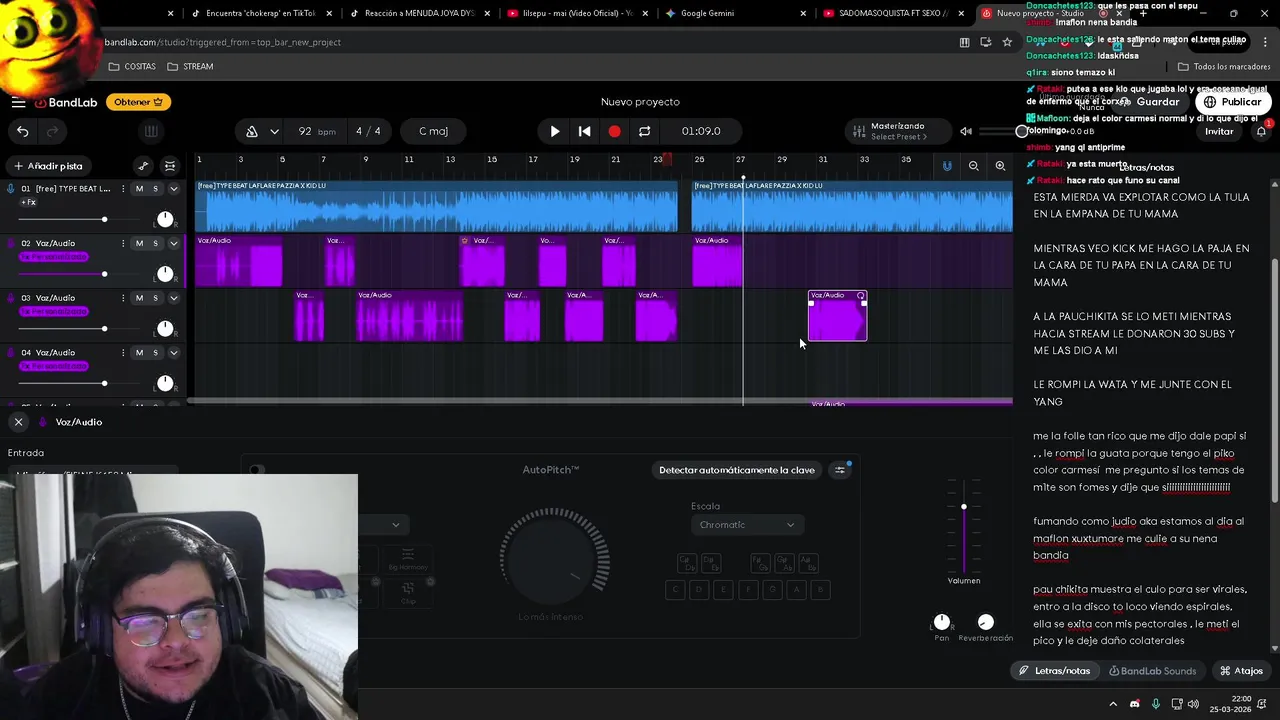Switch to the Letras/notas tab
The width and height of the screenshot is (1280, 720).
1054,671
